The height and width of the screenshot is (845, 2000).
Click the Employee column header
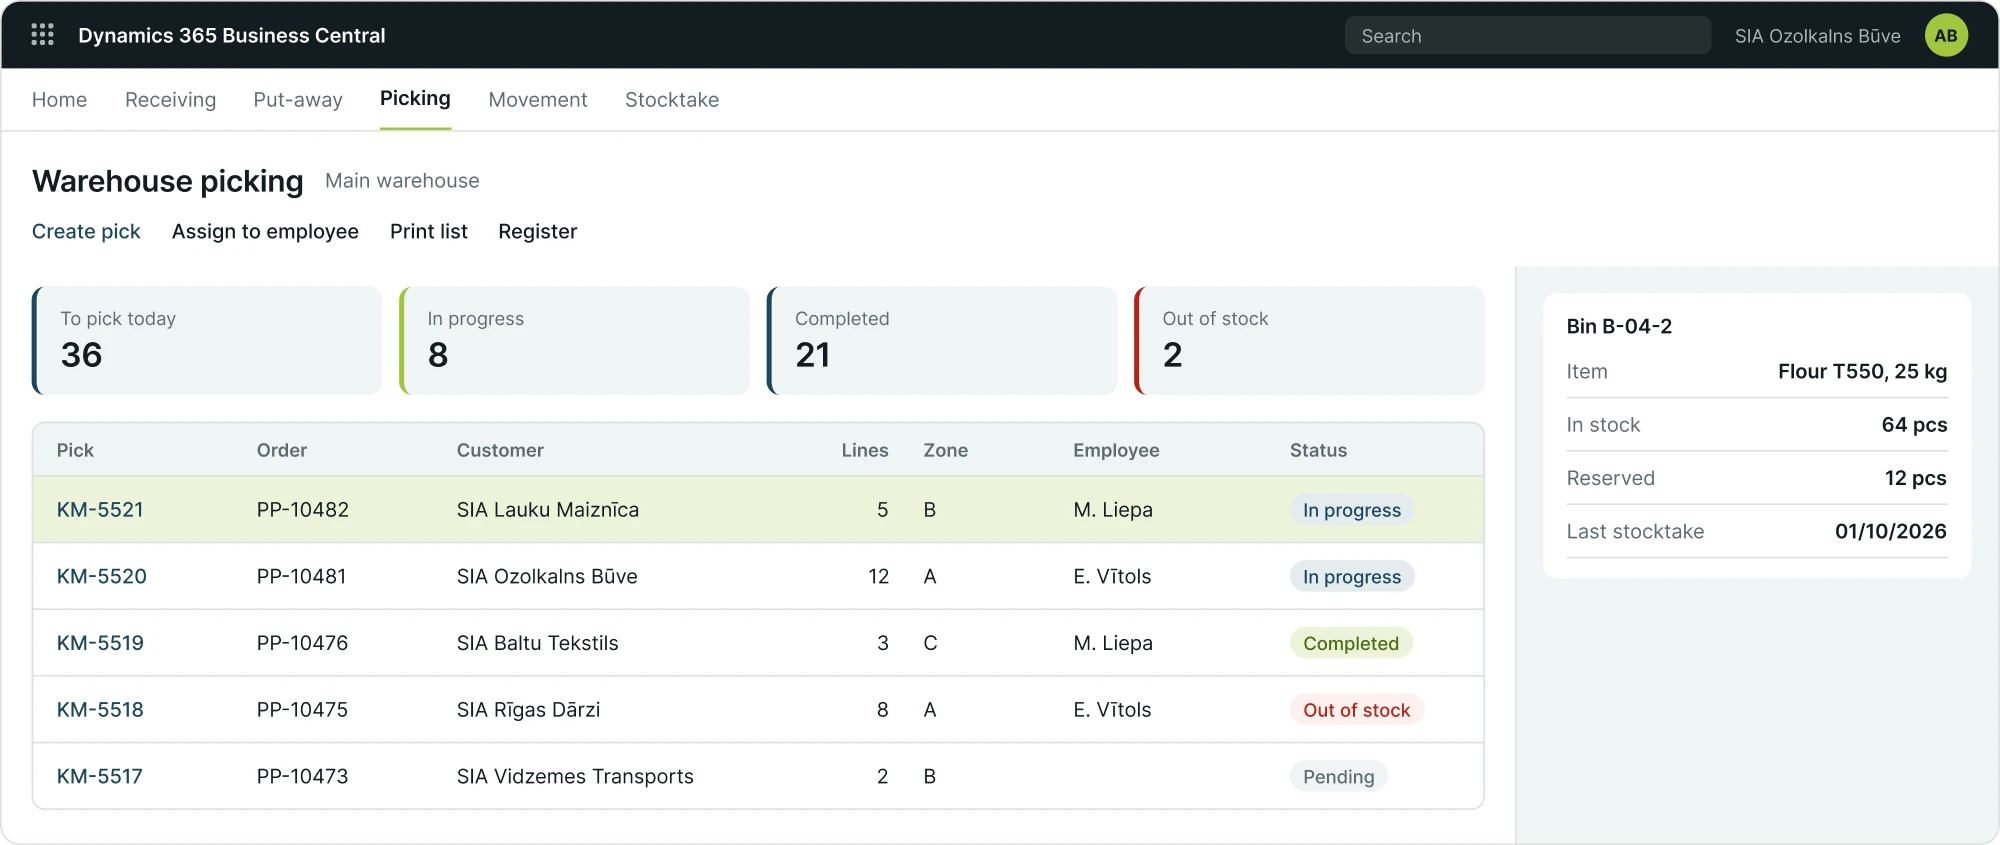click(x=1116, y=450)
